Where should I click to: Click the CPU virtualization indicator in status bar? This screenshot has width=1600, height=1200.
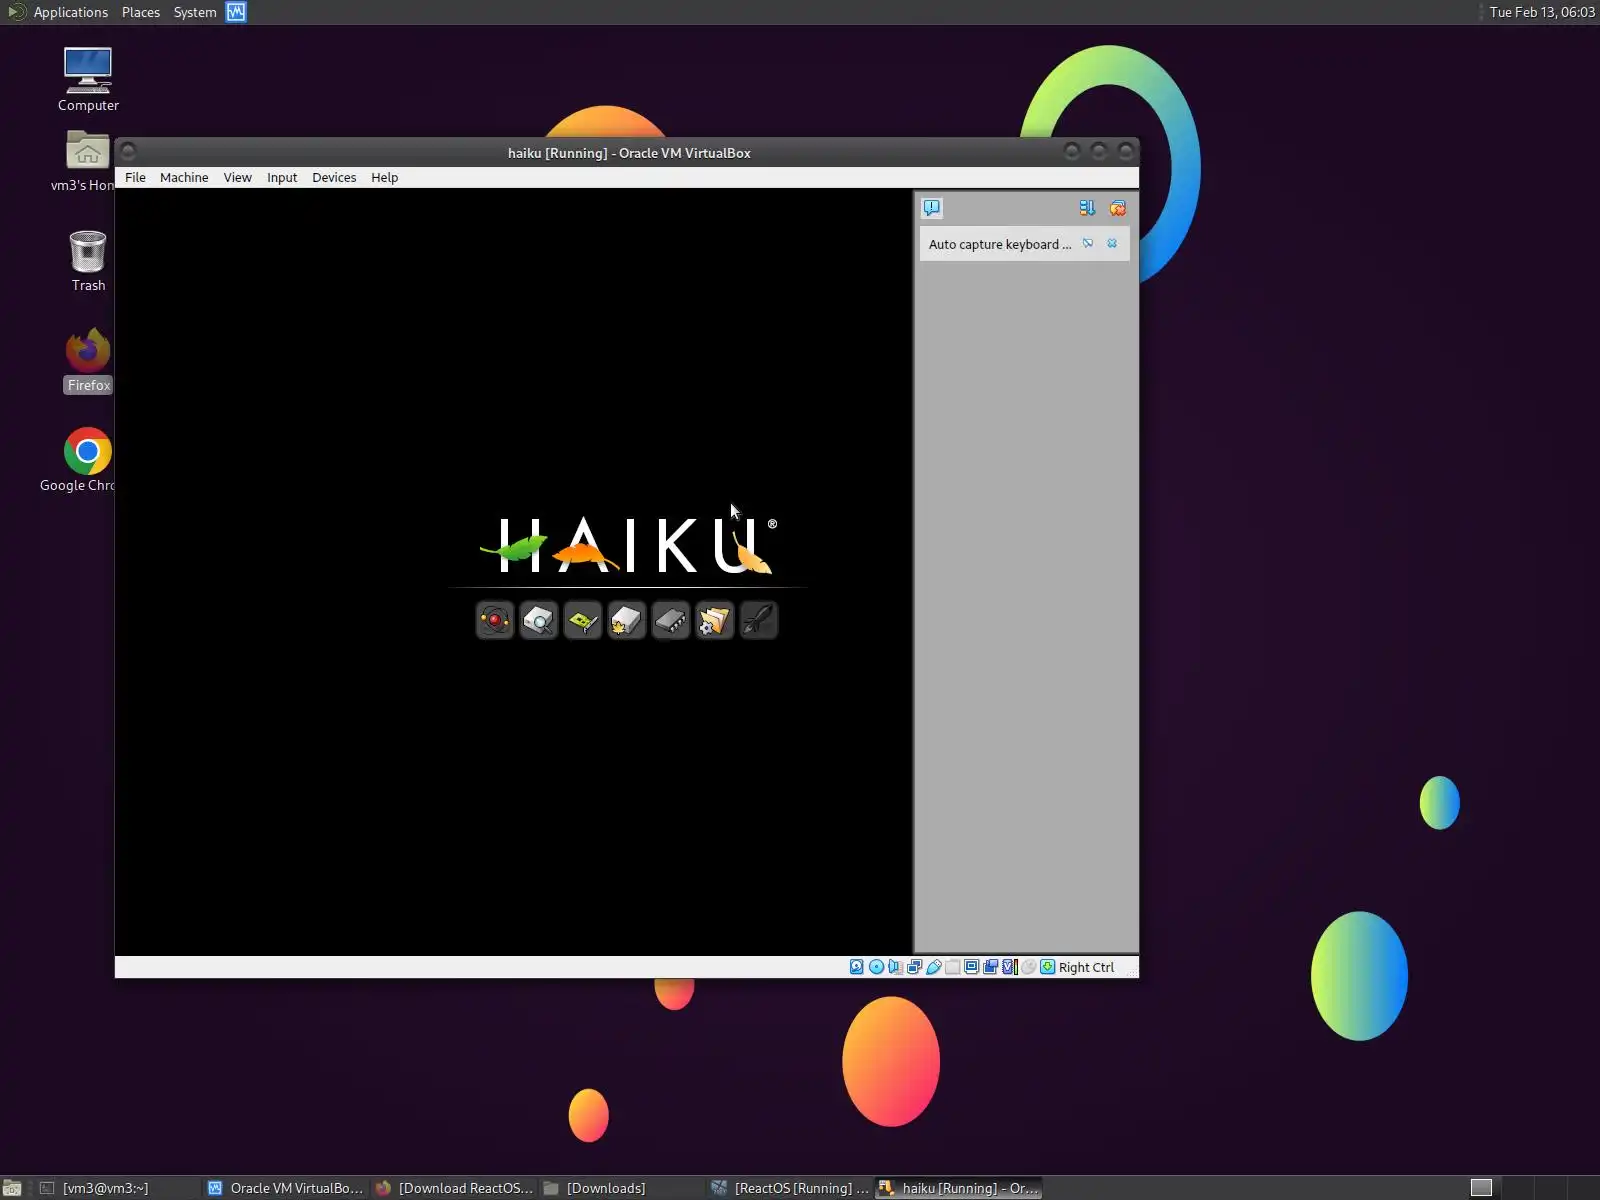pyautogui.click(x=1009, y=967)
